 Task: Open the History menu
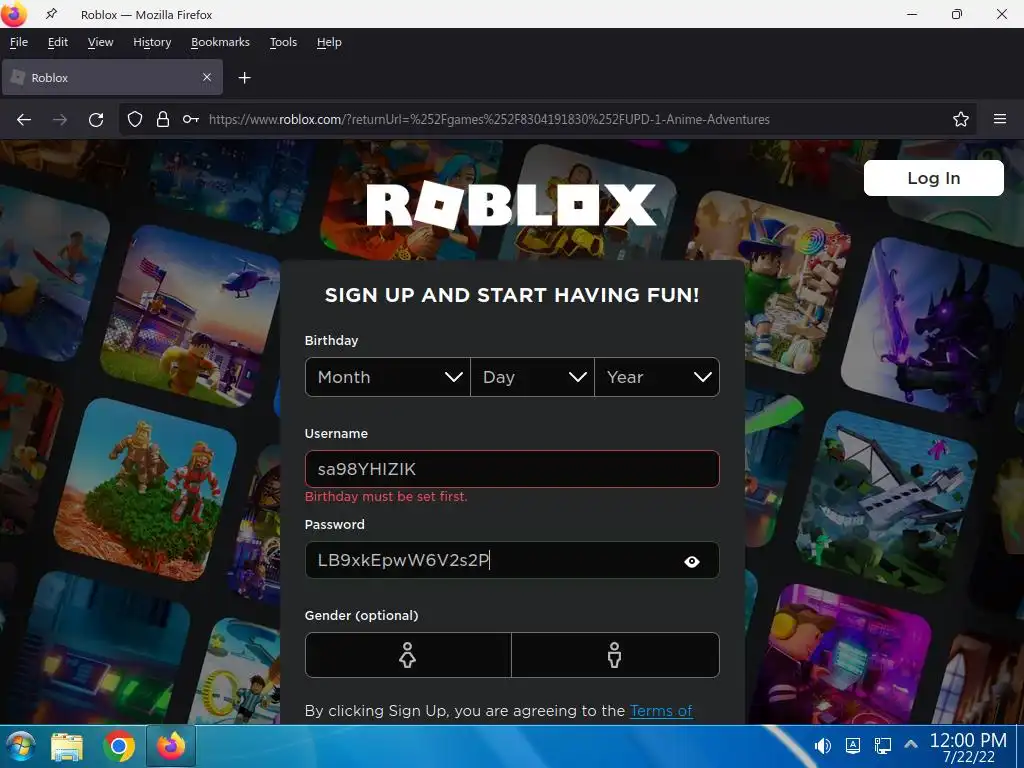[152, 42]
